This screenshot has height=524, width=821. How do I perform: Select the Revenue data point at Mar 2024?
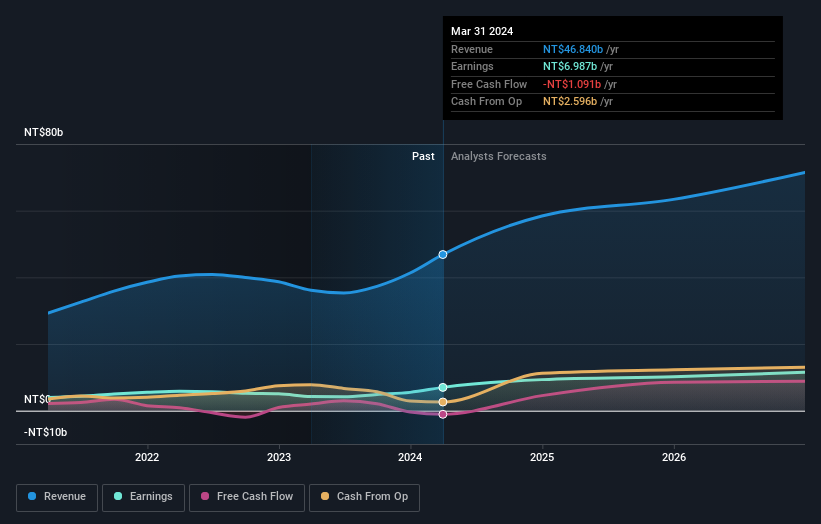pos(443,254)
